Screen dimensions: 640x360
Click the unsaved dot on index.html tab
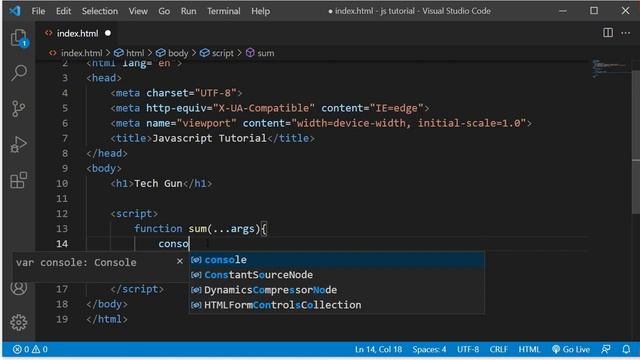[108, 33]
